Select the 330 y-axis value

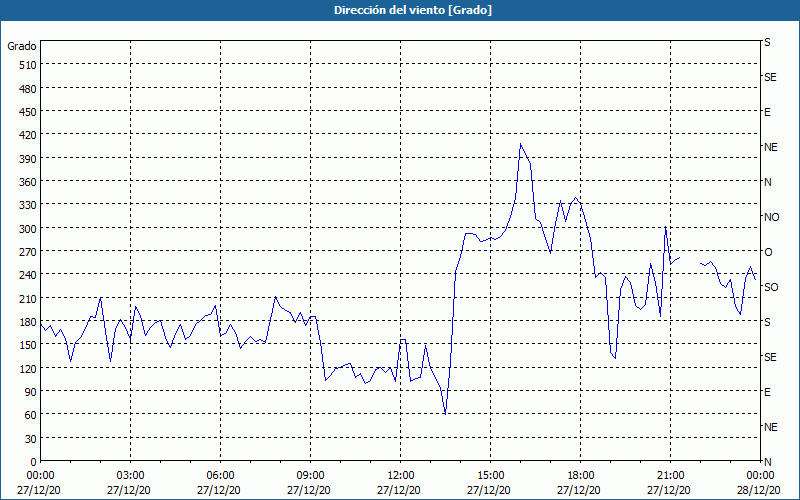(x=28, y=205)
